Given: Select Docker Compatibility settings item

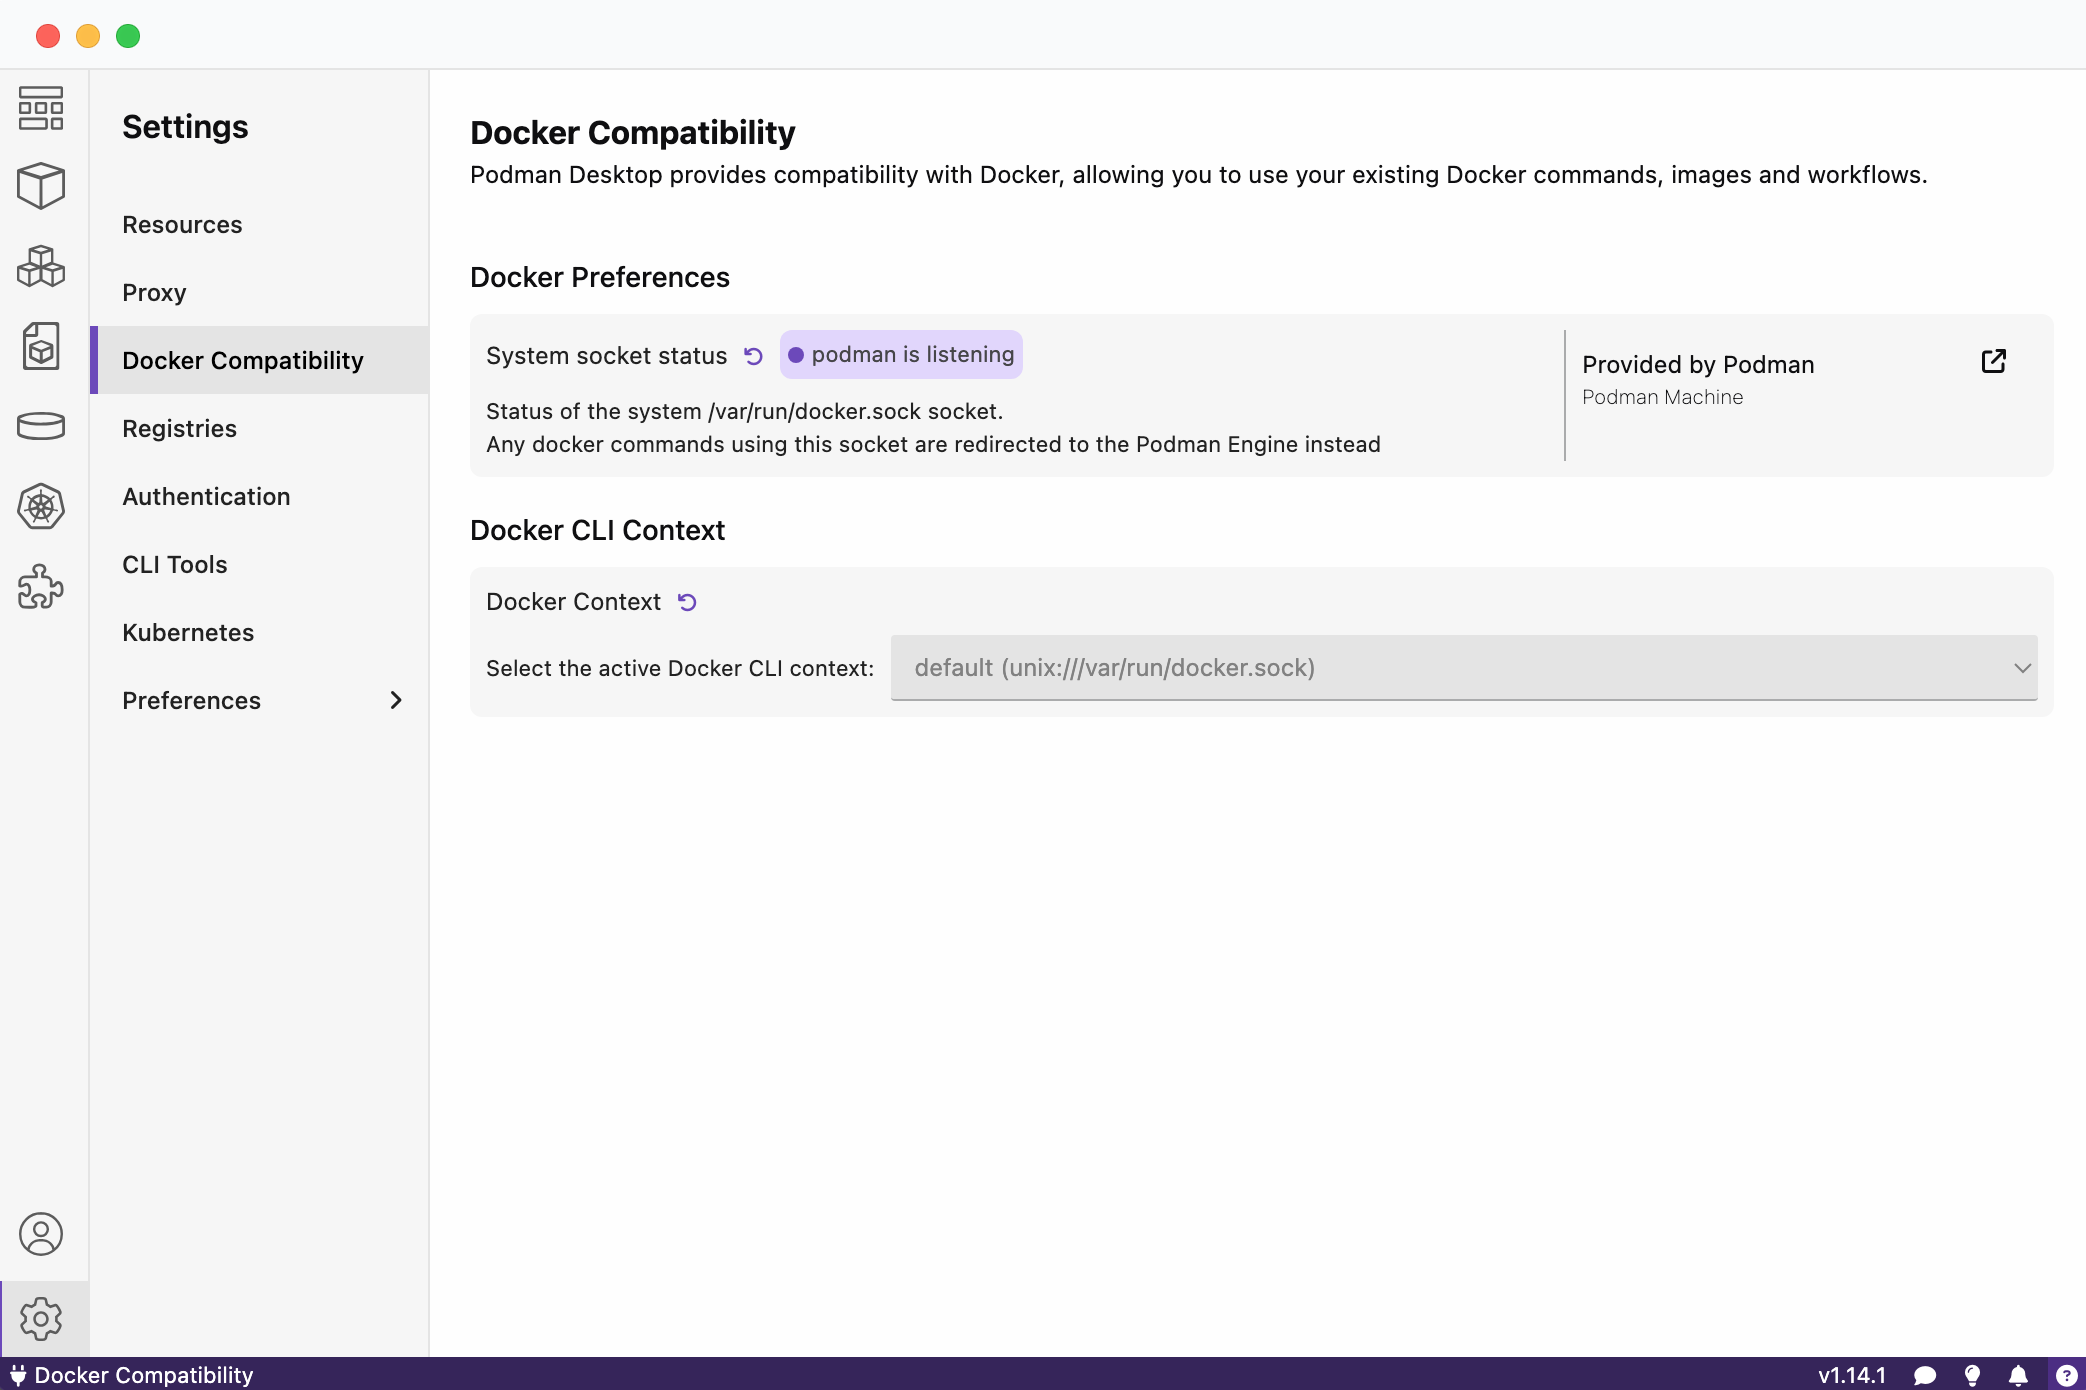Looking at the screenshot, I should click(259, 360).
